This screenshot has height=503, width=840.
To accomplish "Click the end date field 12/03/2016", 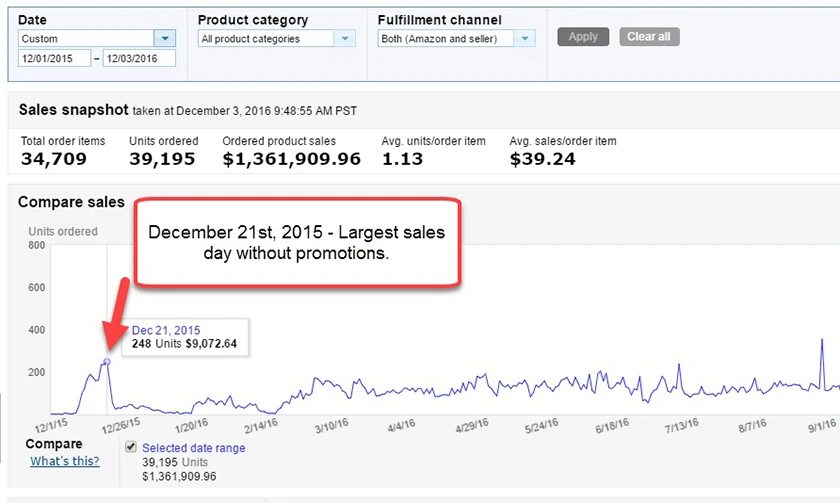I will (x=139, y=58).
